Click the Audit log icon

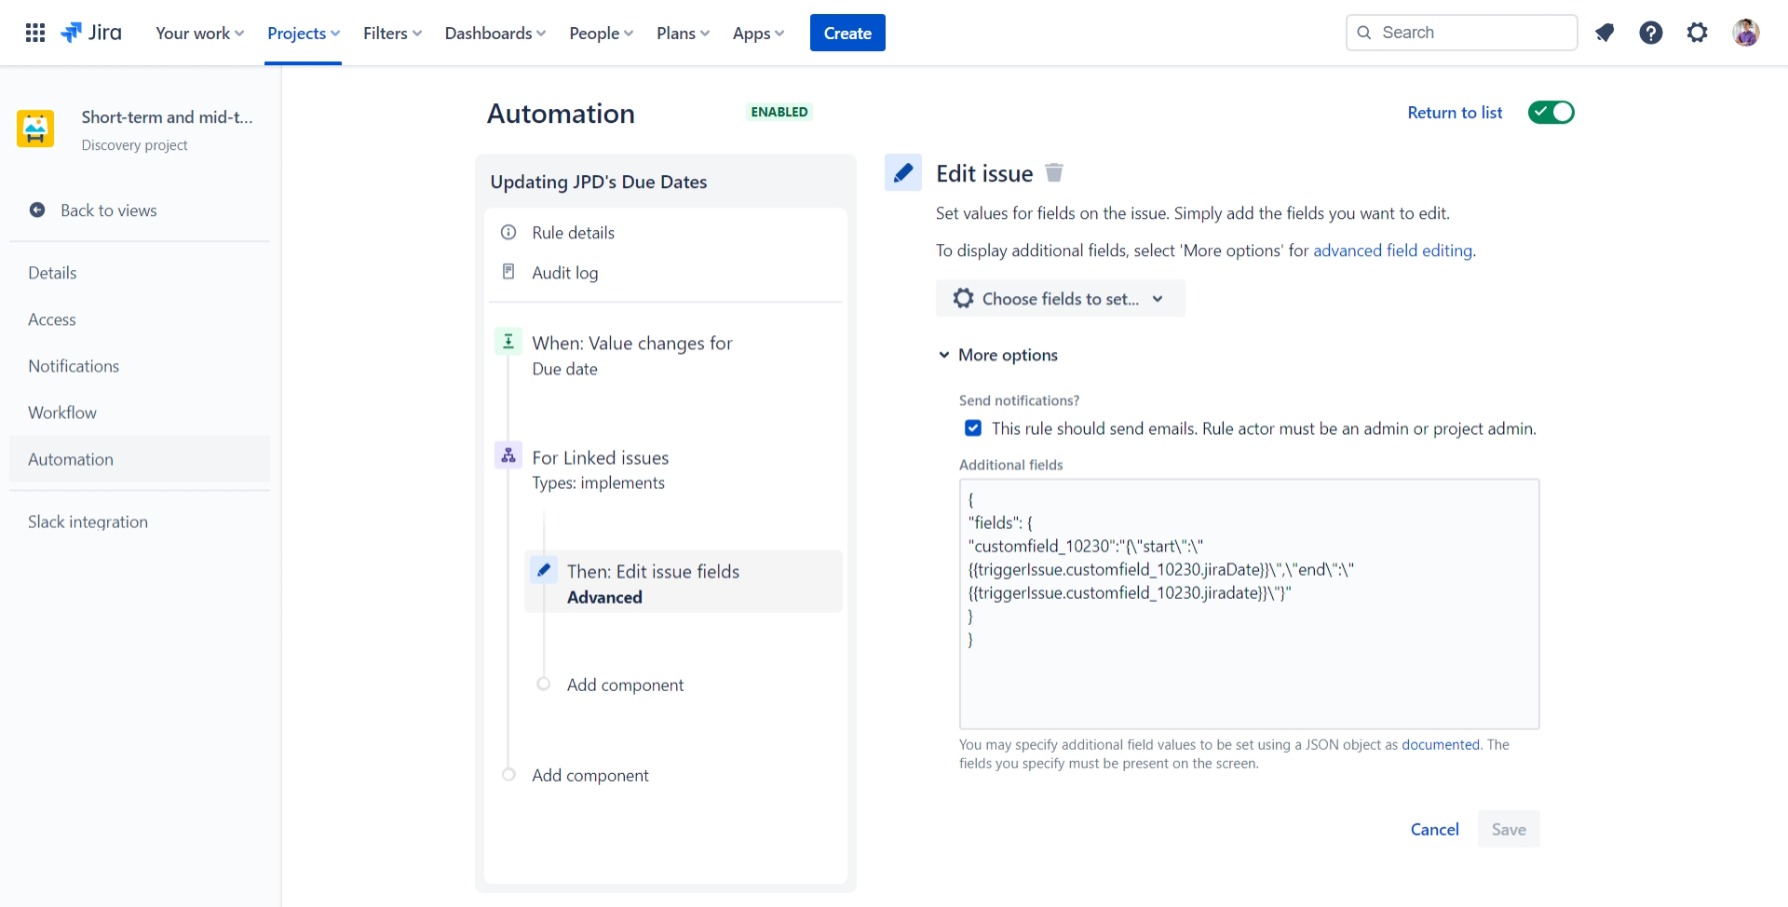point(508,272)
